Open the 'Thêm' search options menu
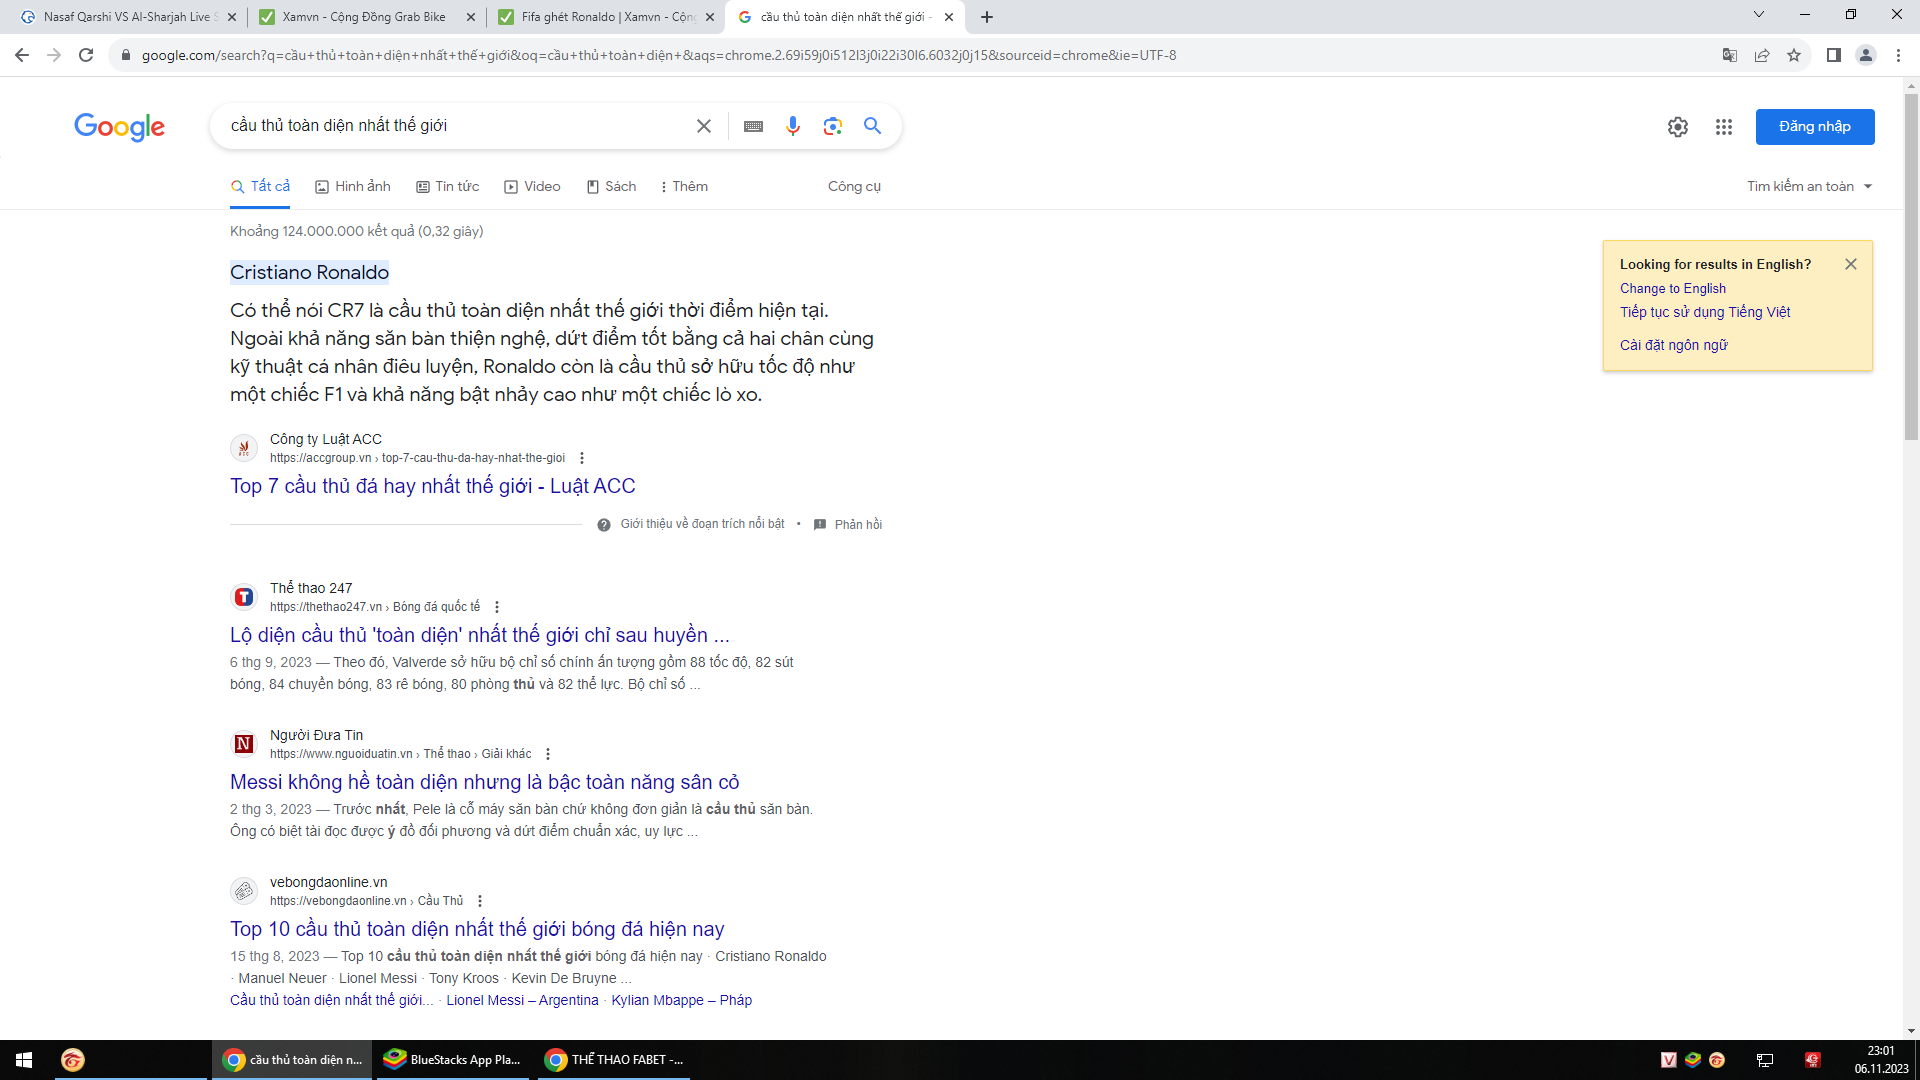1920x1080 pixels. tap(684, 186)
